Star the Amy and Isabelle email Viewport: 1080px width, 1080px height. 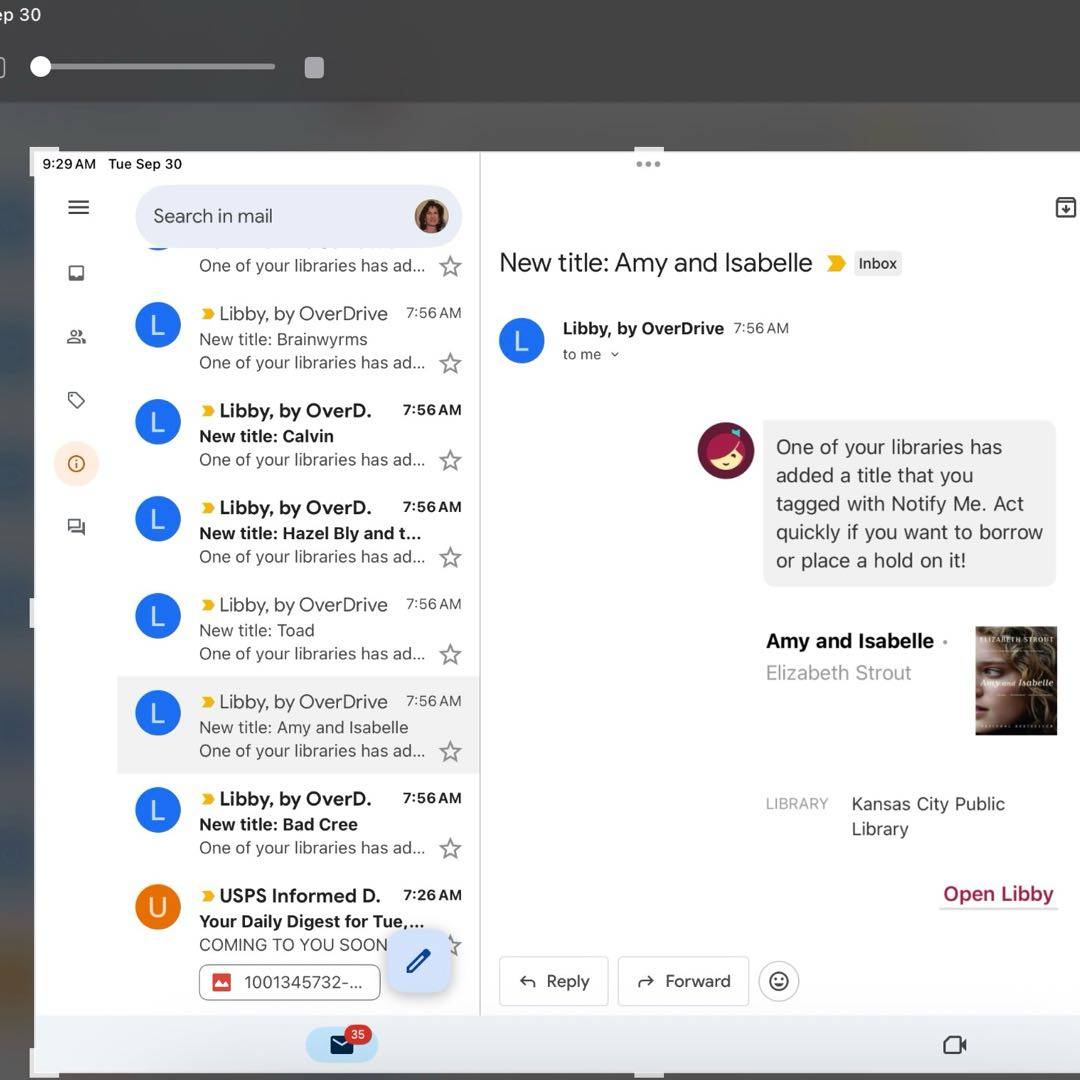click(x=451, y=751)
